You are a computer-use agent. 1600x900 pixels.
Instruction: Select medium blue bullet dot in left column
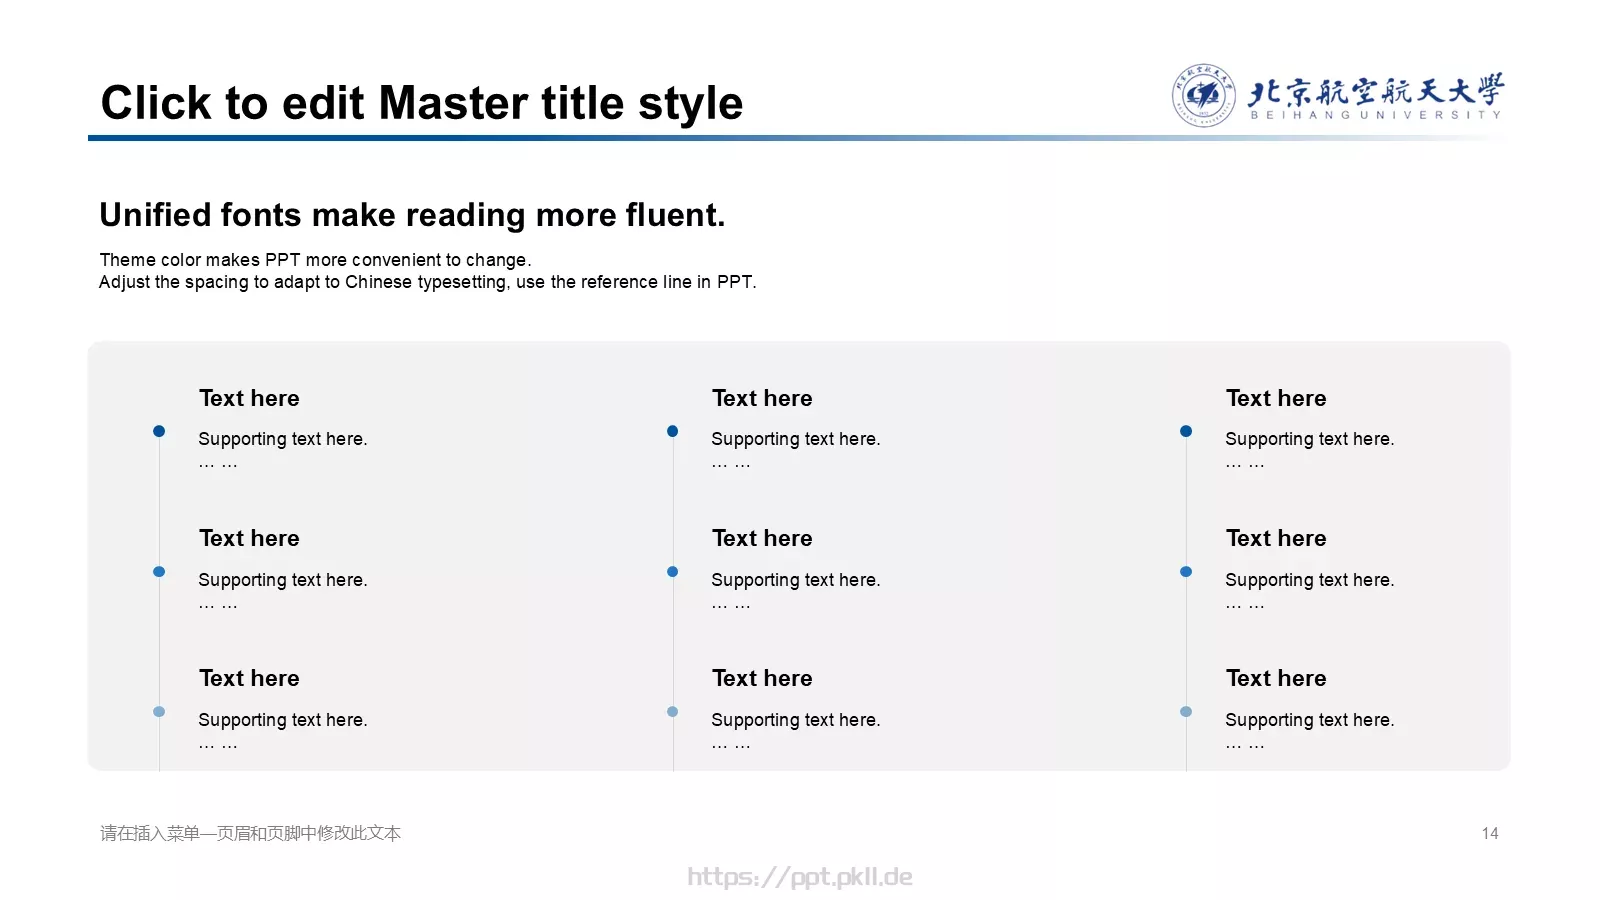(159, 572)
